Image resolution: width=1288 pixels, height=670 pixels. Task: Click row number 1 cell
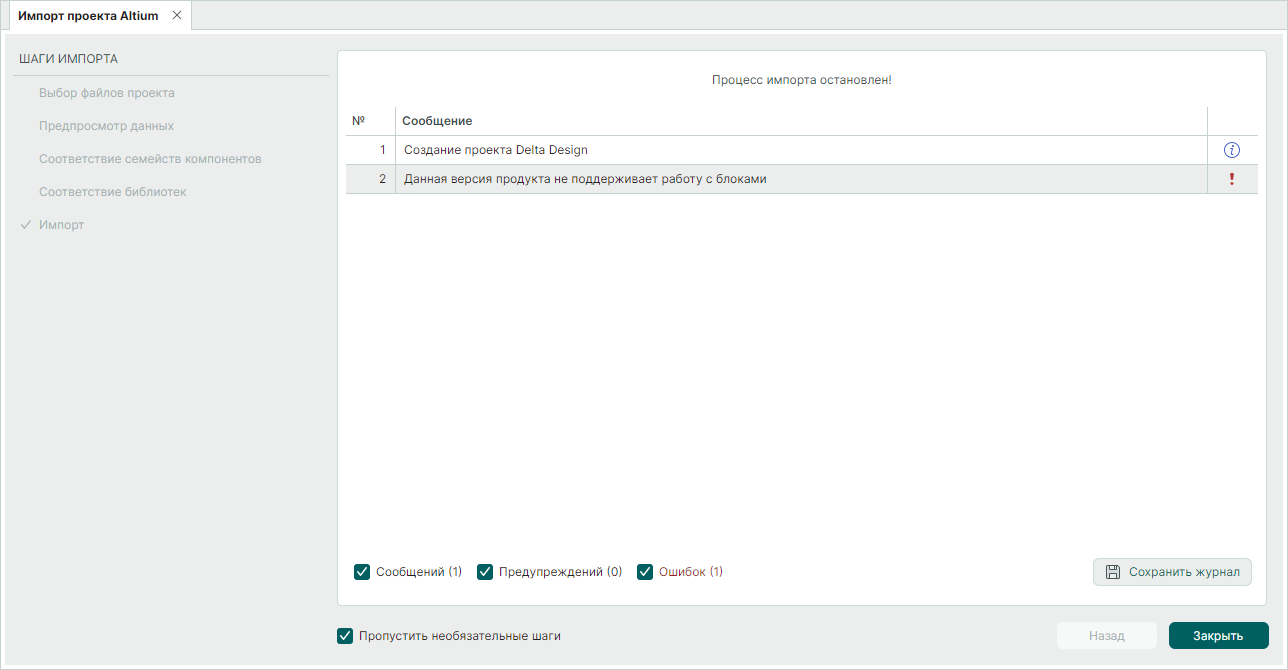371,150
